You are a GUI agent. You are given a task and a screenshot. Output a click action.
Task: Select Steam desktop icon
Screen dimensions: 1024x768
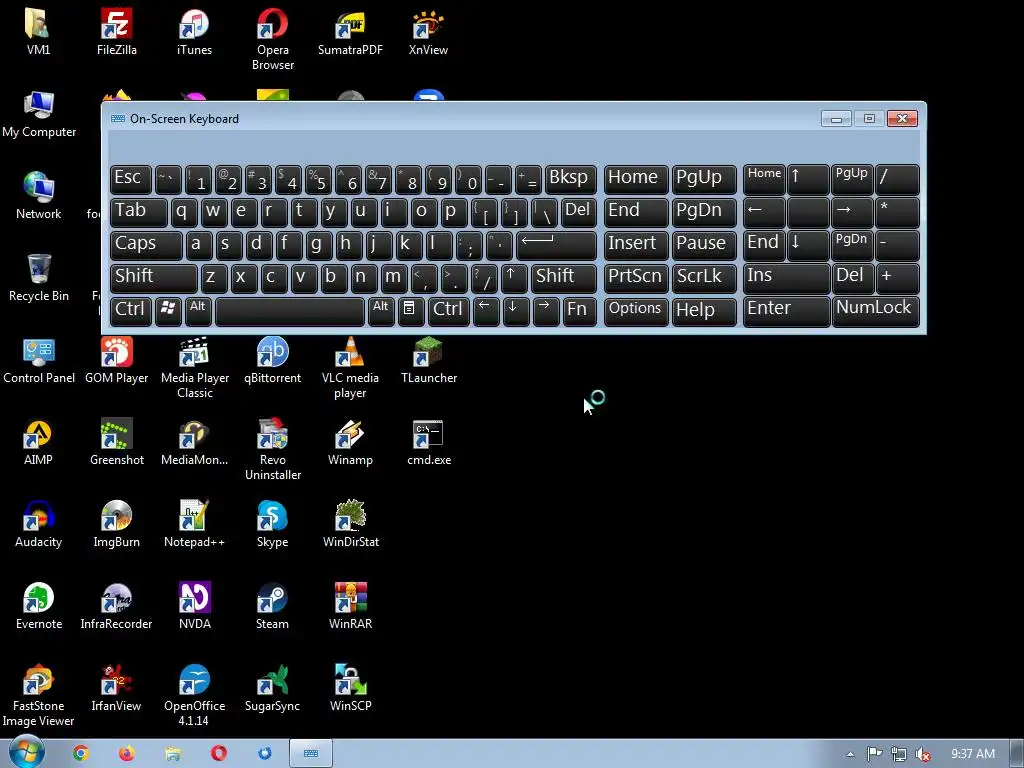point(272,606)
